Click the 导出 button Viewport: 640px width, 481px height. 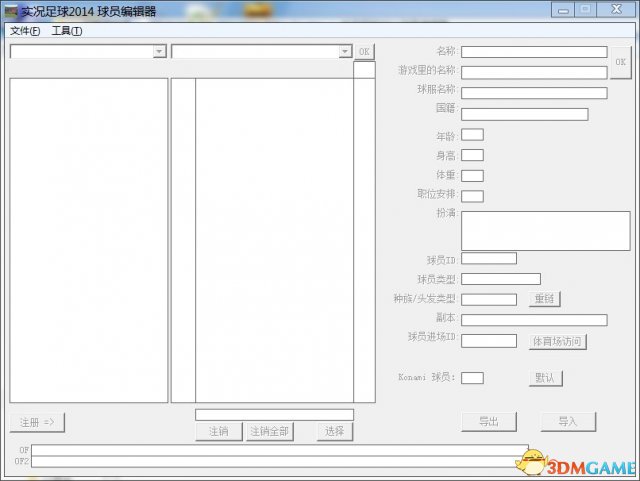(x=488, y=421)
